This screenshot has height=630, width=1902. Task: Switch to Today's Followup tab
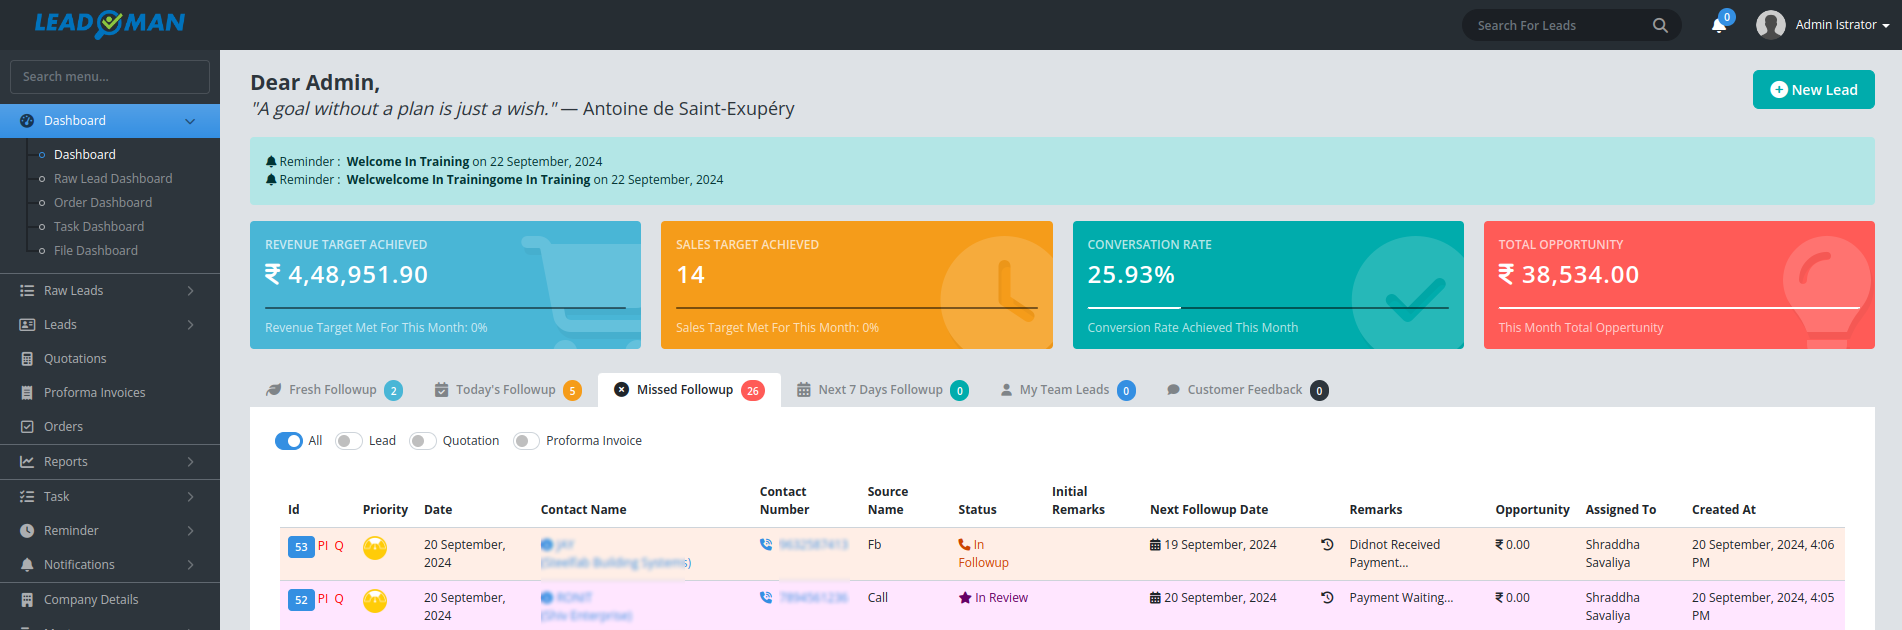[x=506, y=390]
